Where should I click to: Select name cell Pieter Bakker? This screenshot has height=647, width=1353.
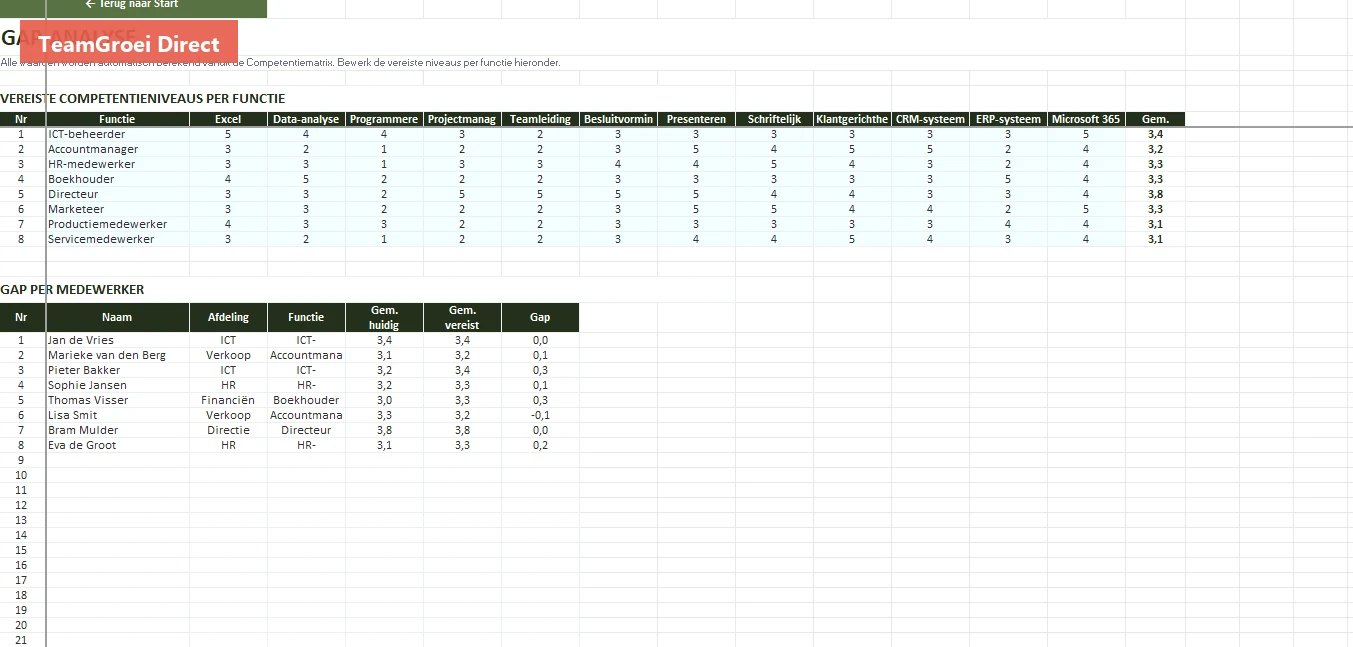click(x=118, y=370)
